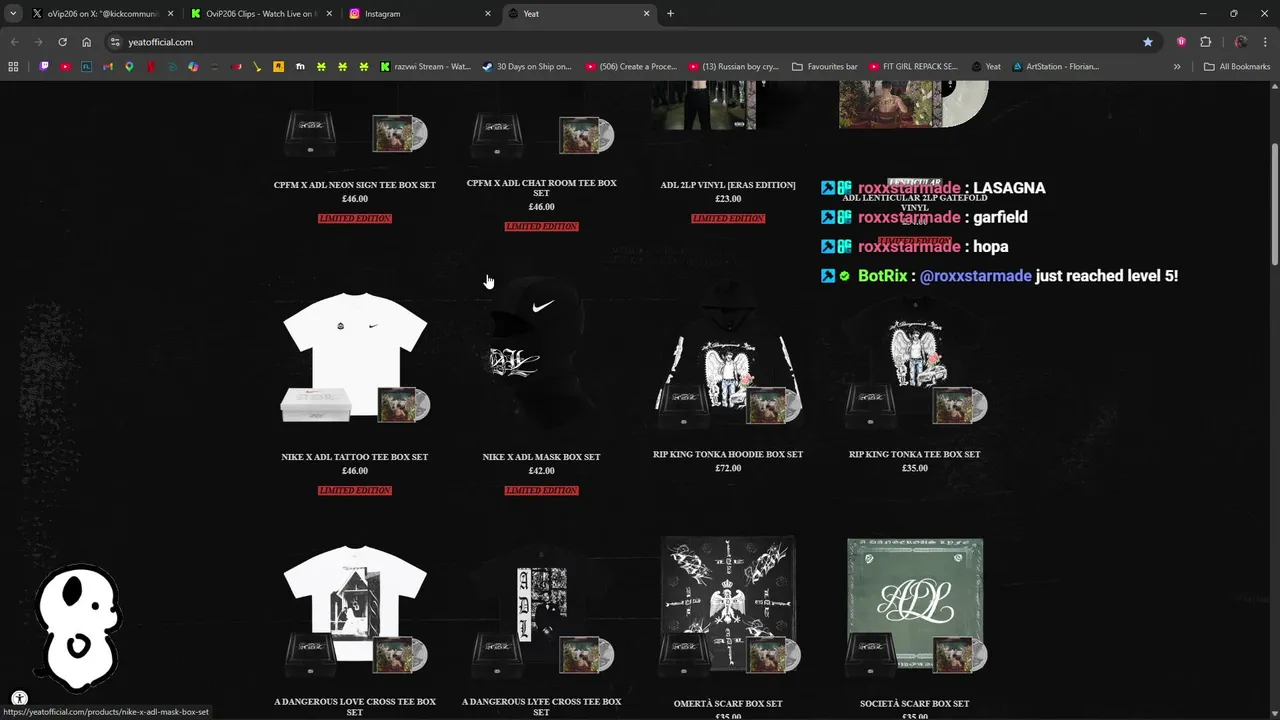Click Nike X ADL Tattoo Tee Box Set title
The image size is (1280, 720).
[355, 457]
